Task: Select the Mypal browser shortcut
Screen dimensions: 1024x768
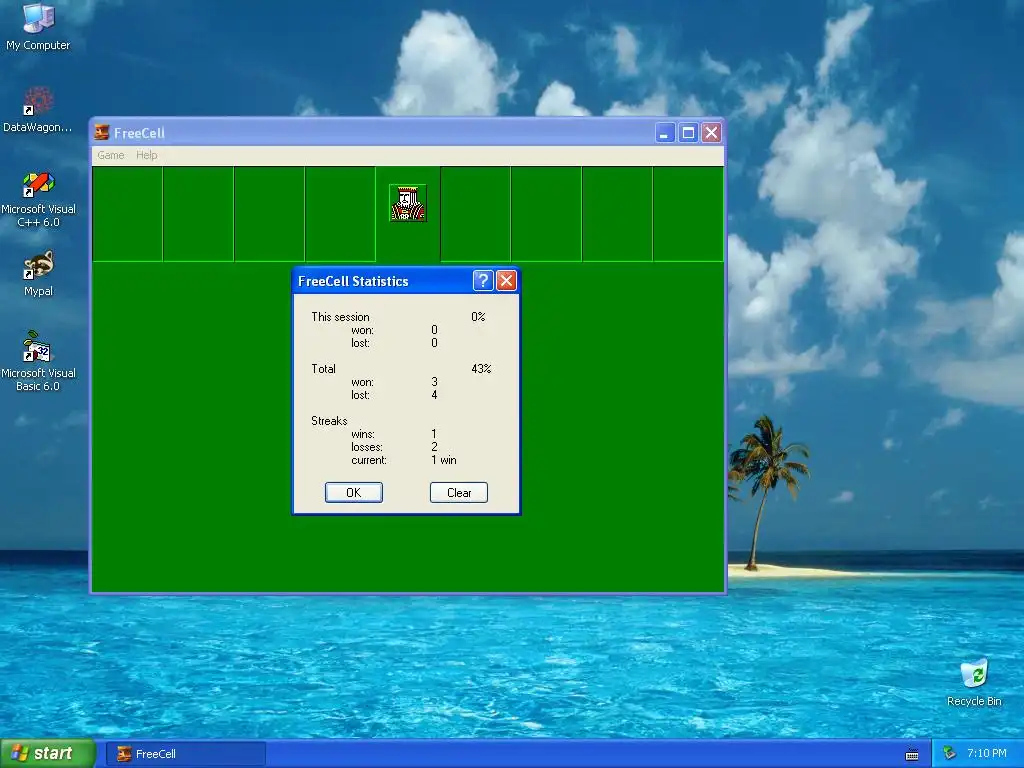Action: [38, 273]
